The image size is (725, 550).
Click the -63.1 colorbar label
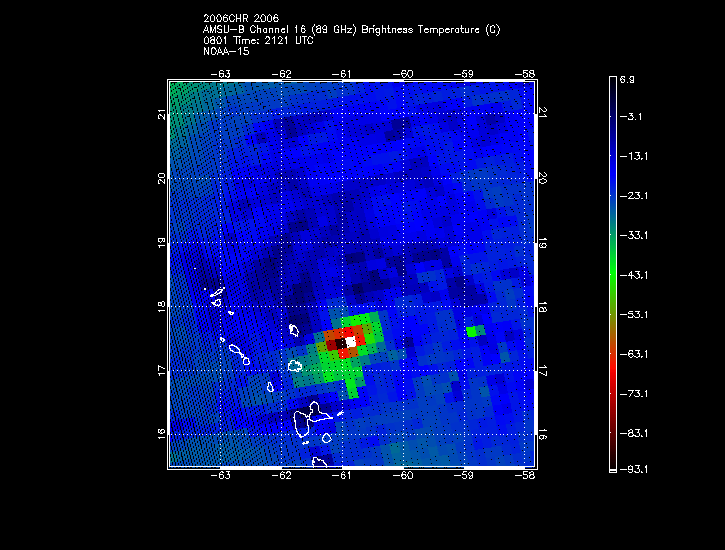tap(634, 354)
